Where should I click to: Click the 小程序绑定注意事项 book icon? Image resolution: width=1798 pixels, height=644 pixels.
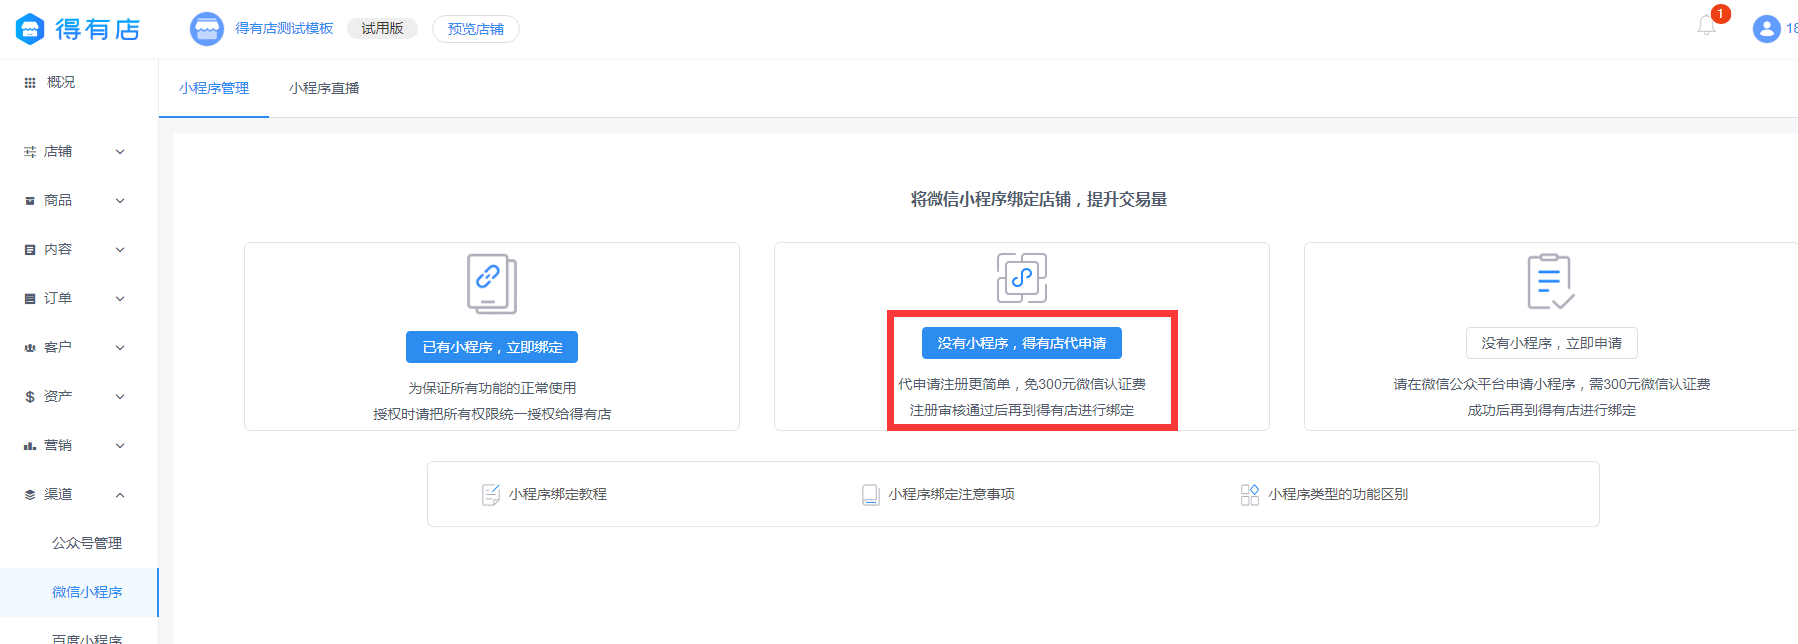click(x=871, y=495)
